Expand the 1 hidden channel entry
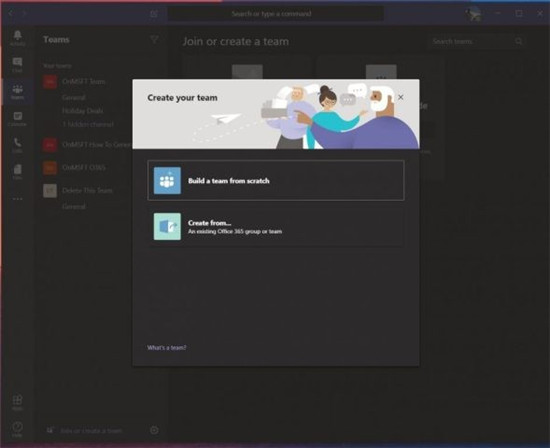Image resolution: width=550 pixels, height=448 pixels. tap(88, 124)
